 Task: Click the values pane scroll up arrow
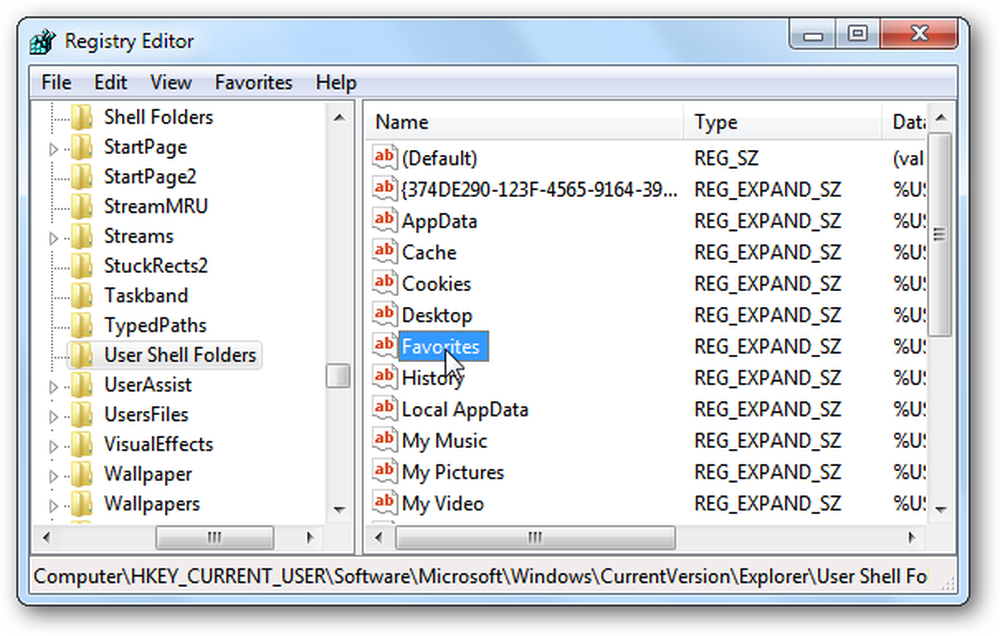[x=940, y=117]
